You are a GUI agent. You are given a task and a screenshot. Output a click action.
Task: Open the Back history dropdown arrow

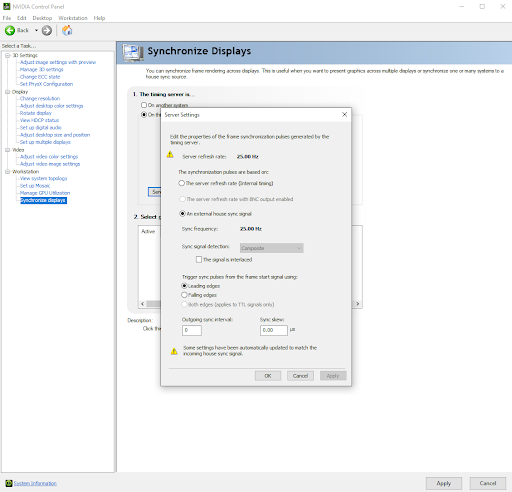click(36, 31)
